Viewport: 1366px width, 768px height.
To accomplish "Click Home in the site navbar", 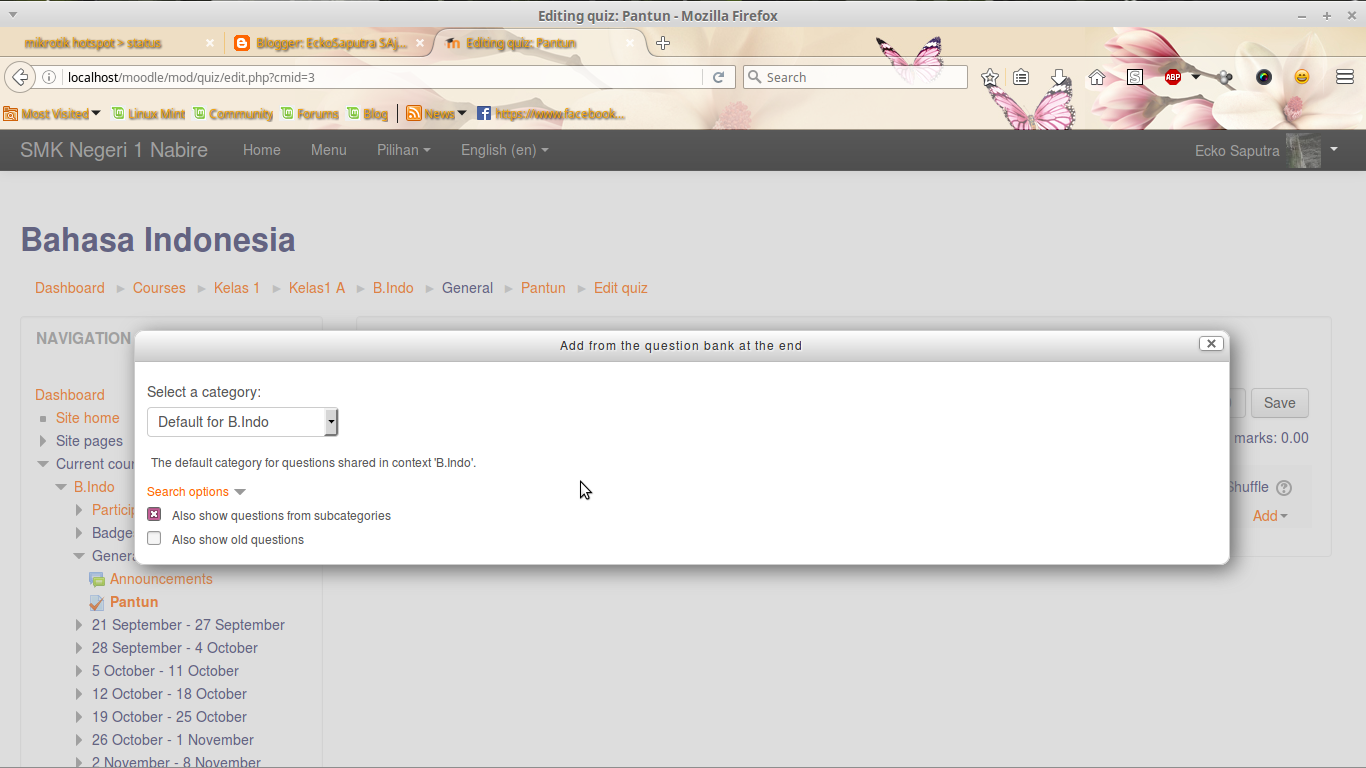I will coord(262,150).
